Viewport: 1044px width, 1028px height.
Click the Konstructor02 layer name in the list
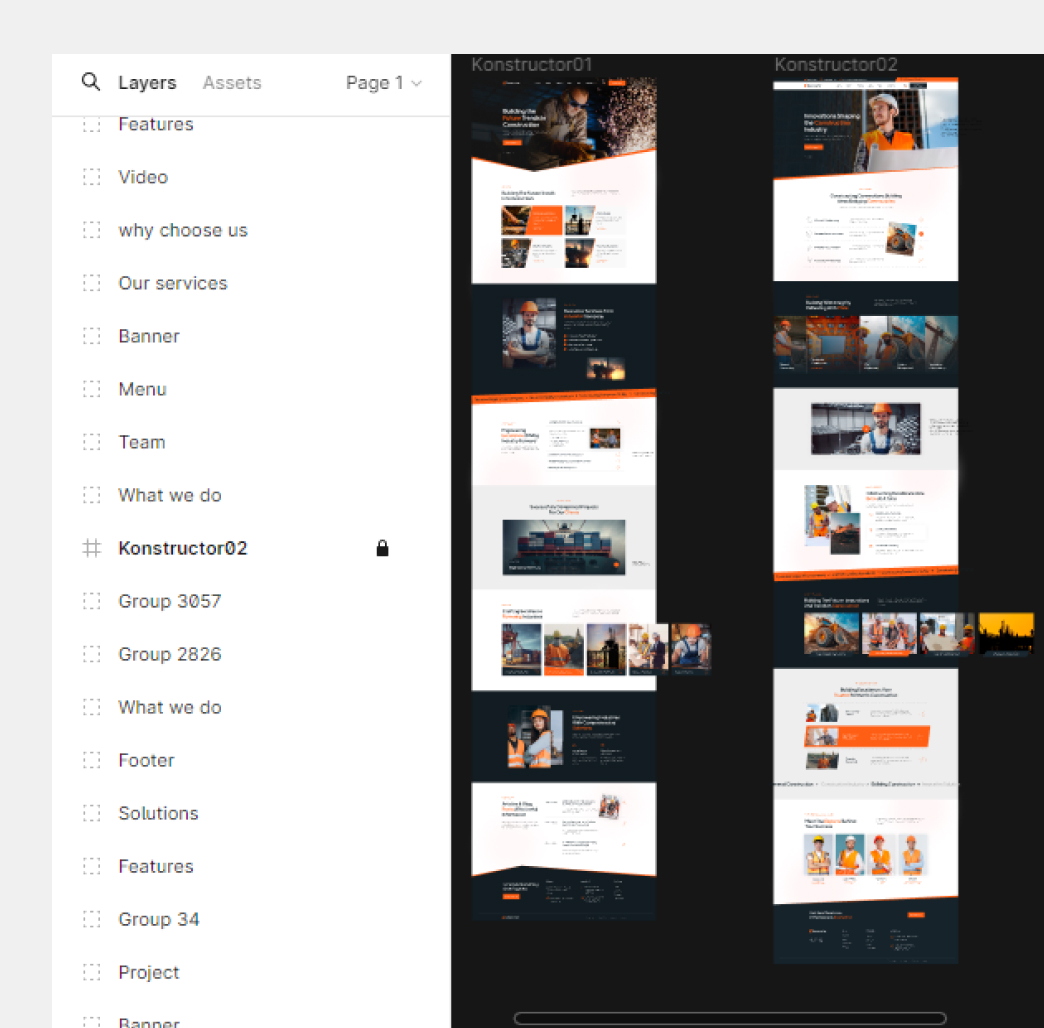pos(182,548)
